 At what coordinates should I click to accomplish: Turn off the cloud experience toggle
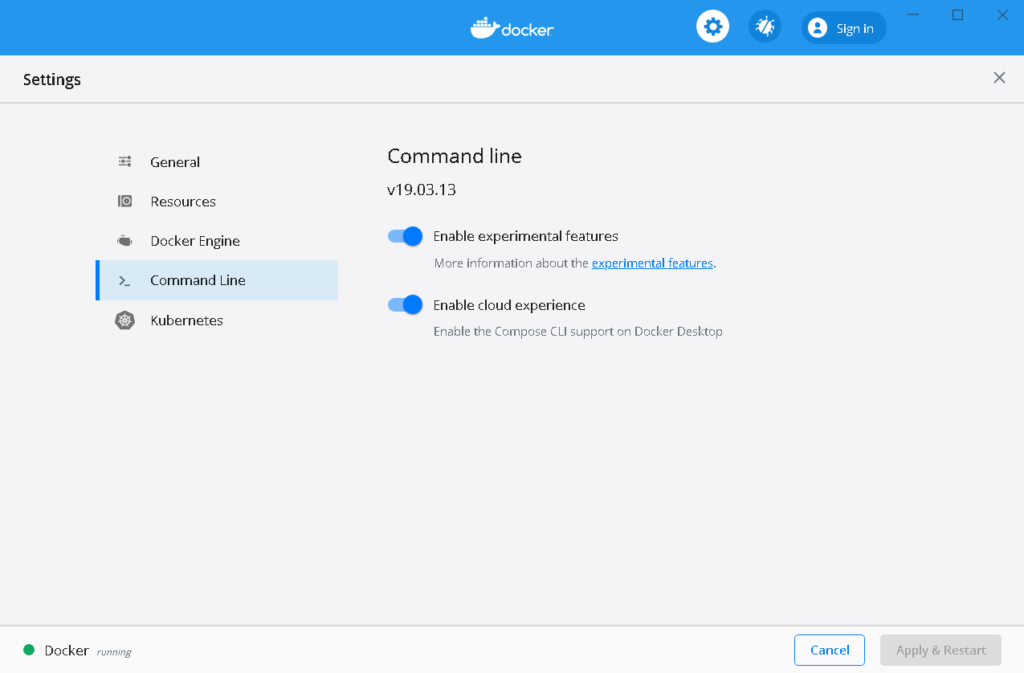point(404,304)
